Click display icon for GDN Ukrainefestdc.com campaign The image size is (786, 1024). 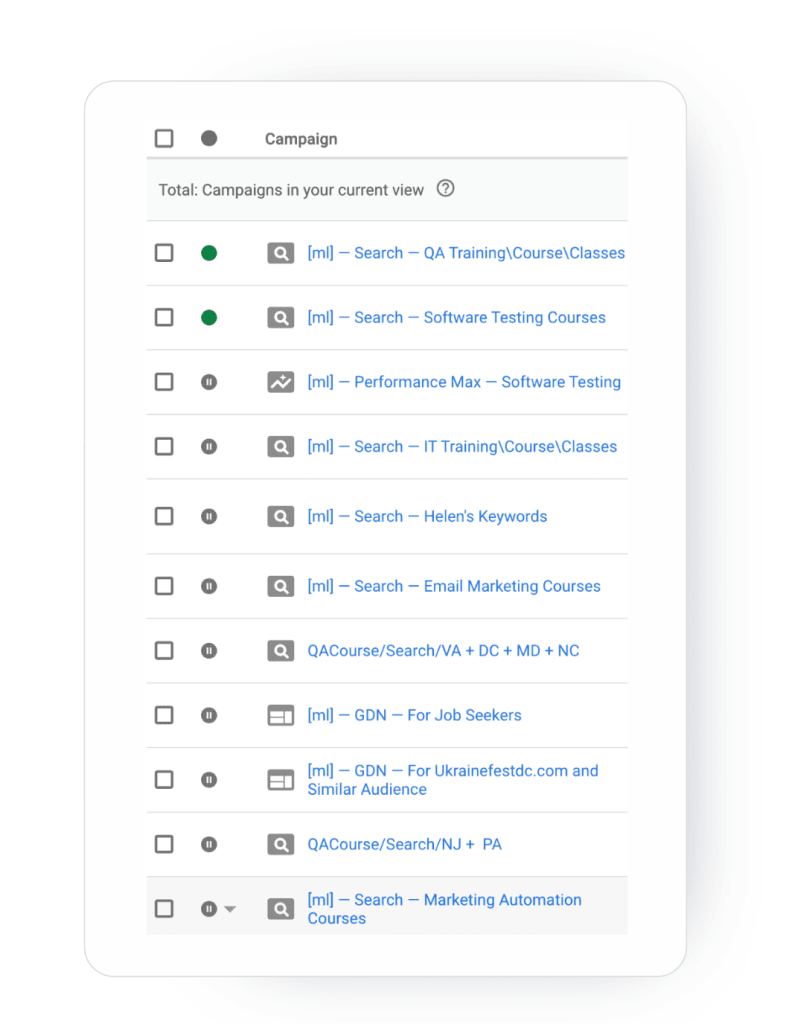pos(281,780)
